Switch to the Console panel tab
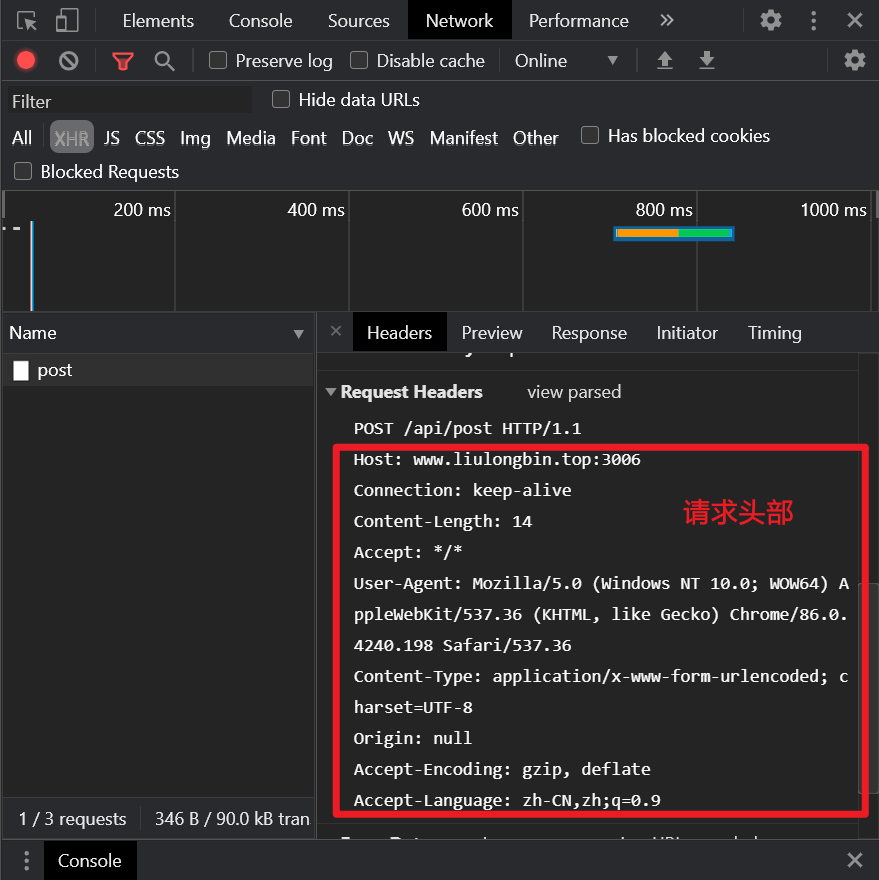 260,21
